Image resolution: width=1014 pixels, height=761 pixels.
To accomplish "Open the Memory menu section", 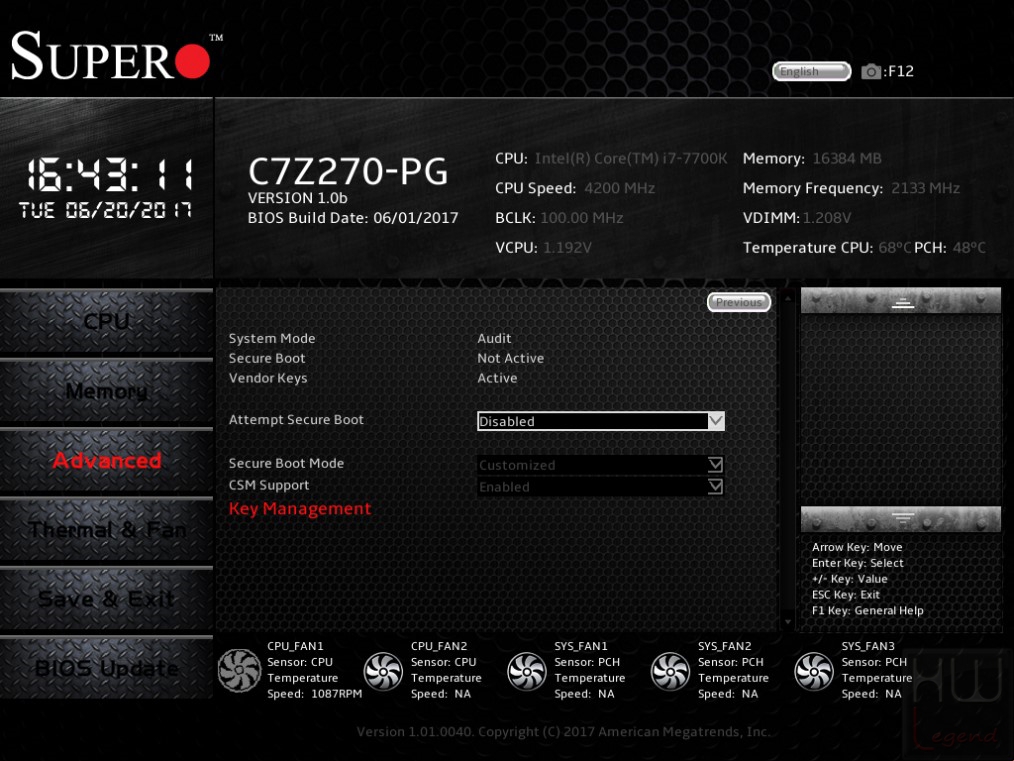I will click(x=107, y=391).
